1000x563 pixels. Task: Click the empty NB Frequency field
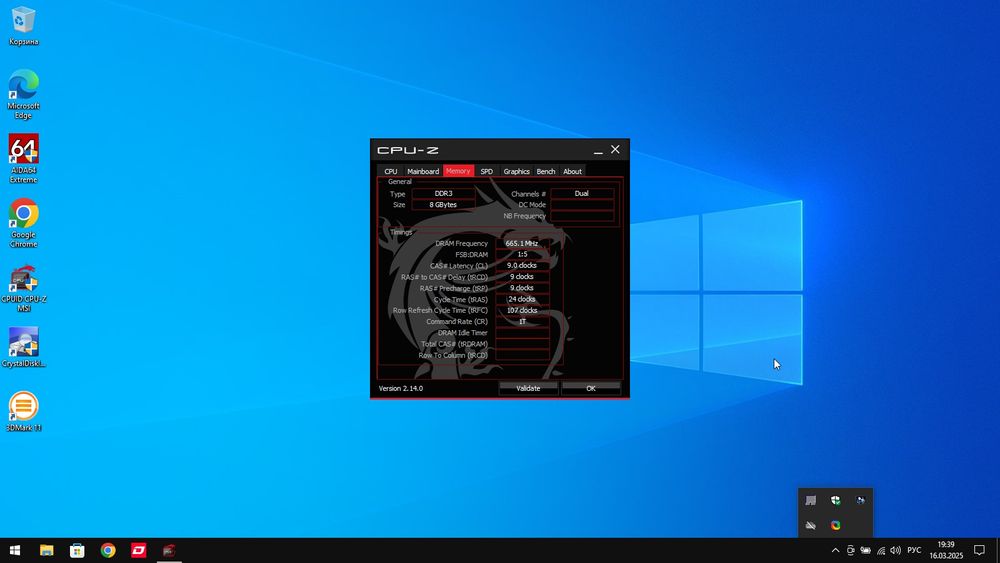[582, 216]
